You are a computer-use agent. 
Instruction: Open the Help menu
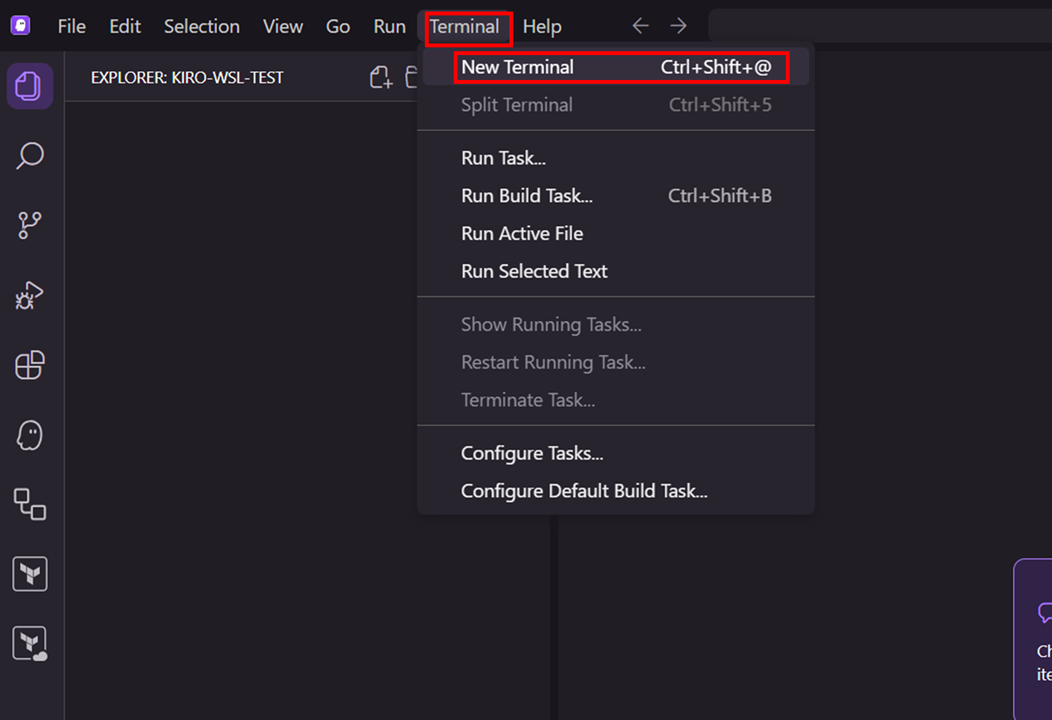542,27
